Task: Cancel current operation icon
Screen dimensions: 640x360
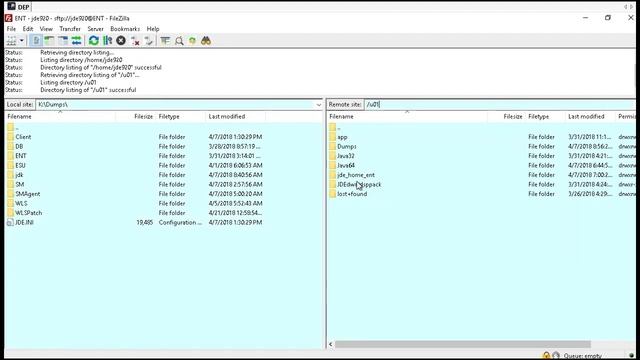Action: [x=121, y=40]
